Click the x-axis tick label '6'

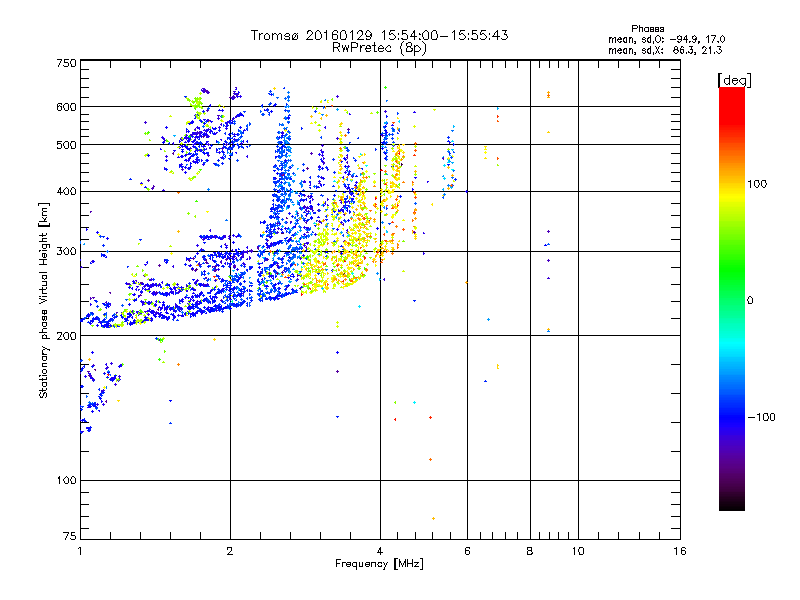click(467, 551)
